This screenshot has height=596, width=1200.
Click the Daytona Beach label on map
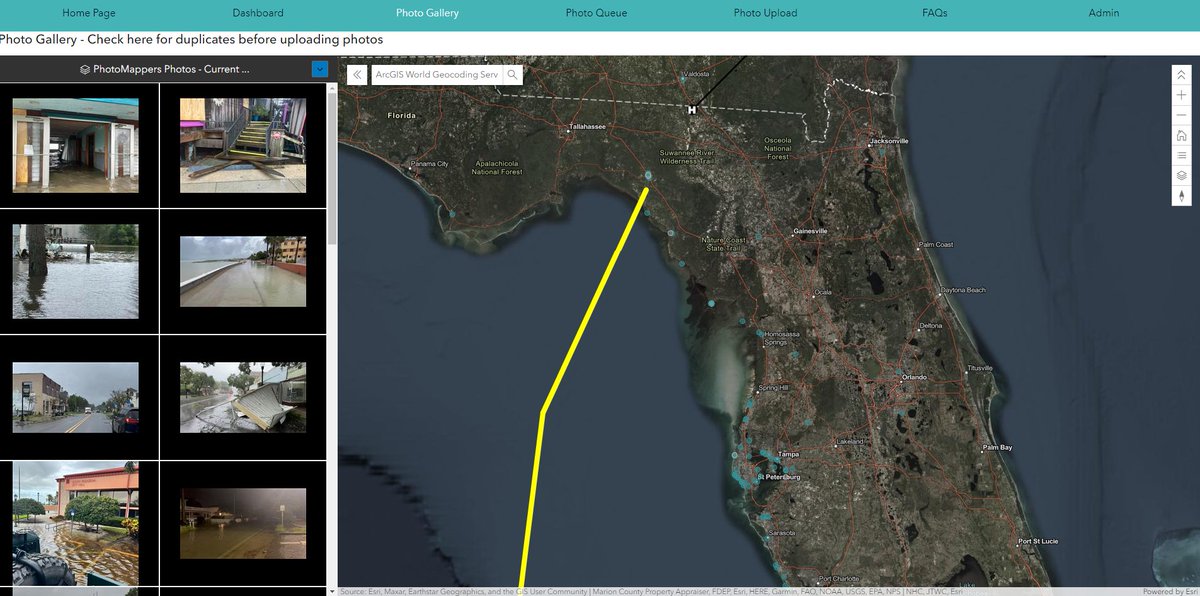coord(963,290)
